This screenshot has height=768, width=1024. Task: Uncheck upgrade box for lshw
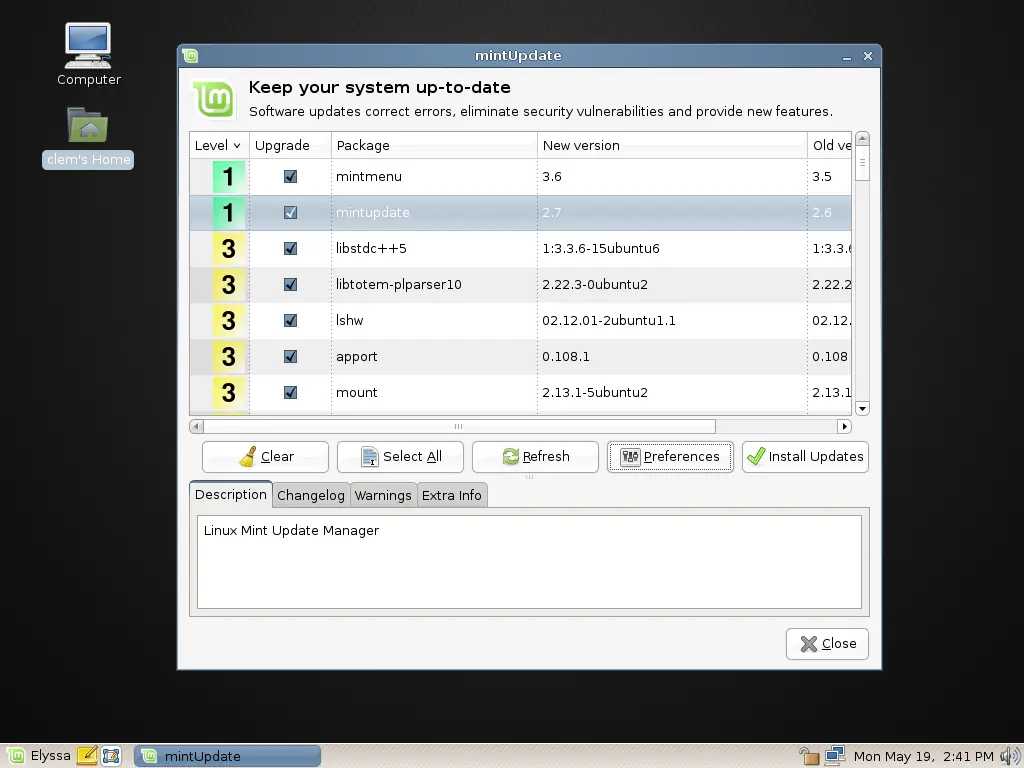290,320
